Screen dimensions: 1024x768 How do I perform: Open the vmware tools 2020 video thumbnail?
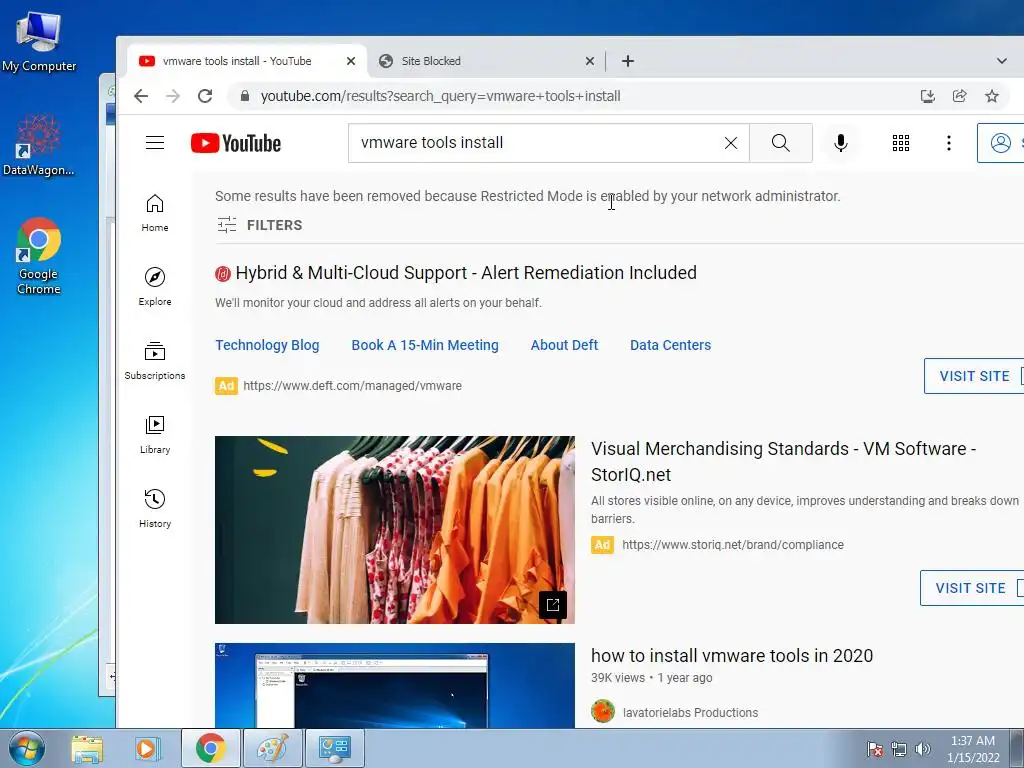click(394, 686)
